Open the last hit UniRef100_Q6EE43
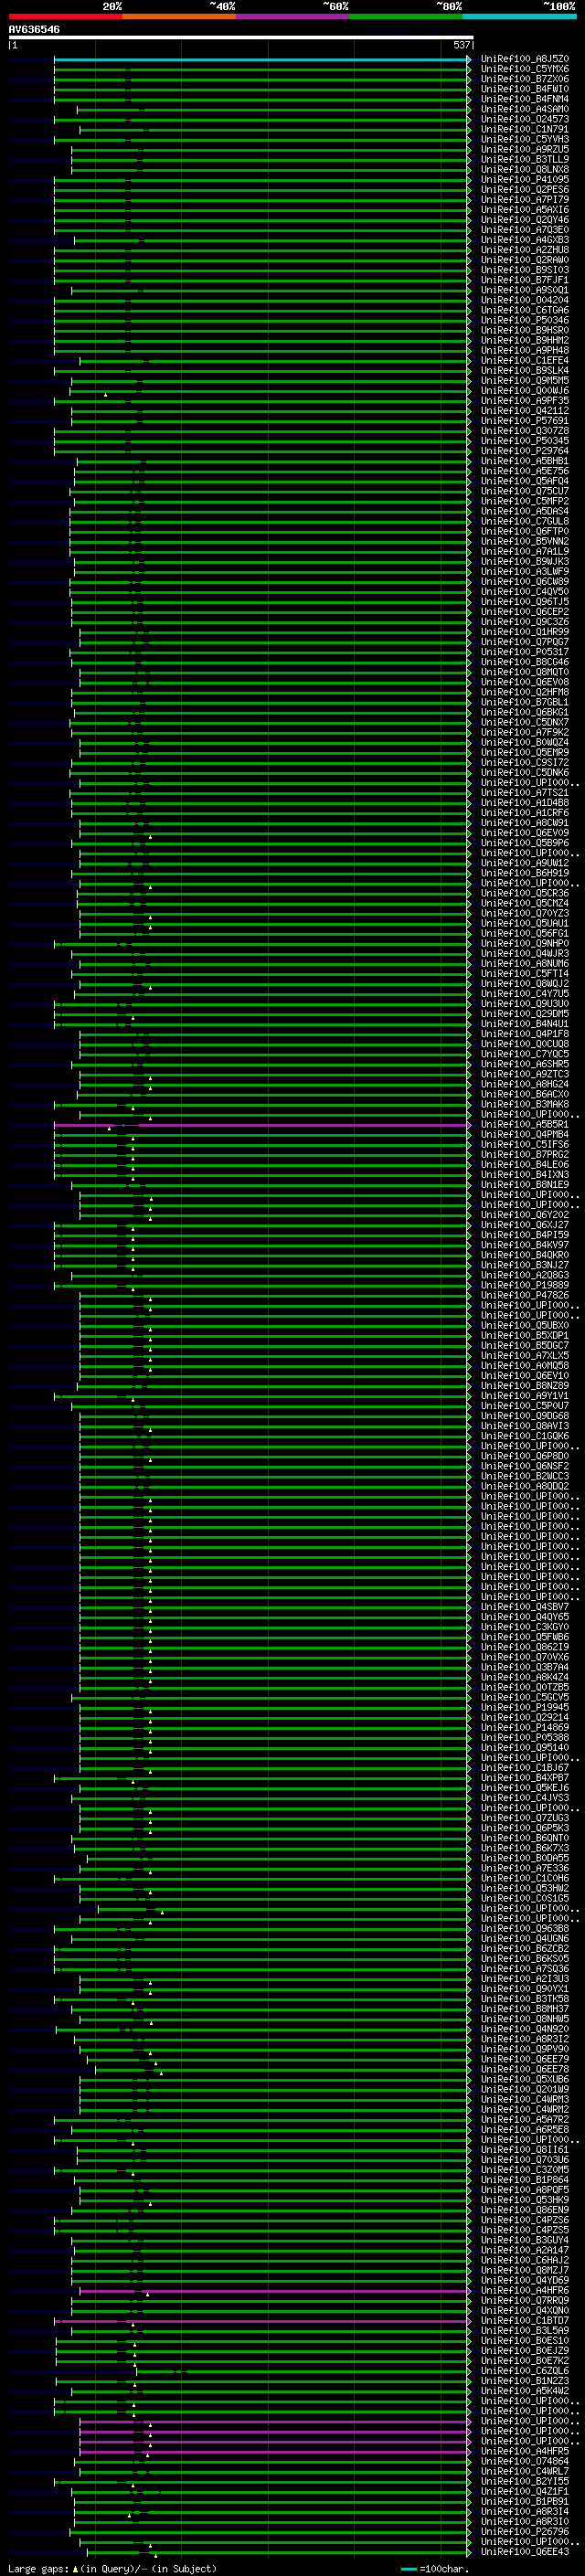 coord(525,2552)
